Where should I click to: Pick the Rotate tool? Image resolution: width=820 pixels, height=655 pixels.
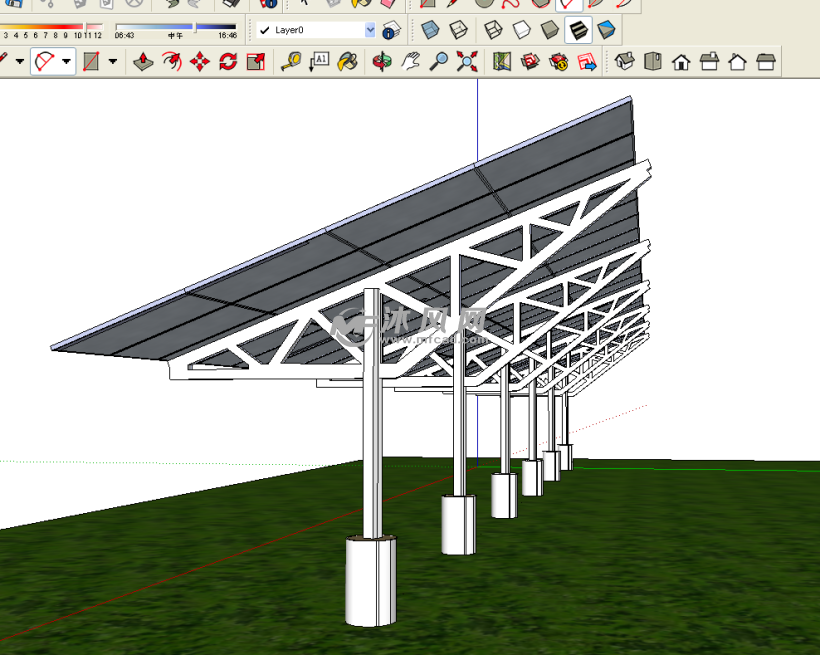coord(228,62)
